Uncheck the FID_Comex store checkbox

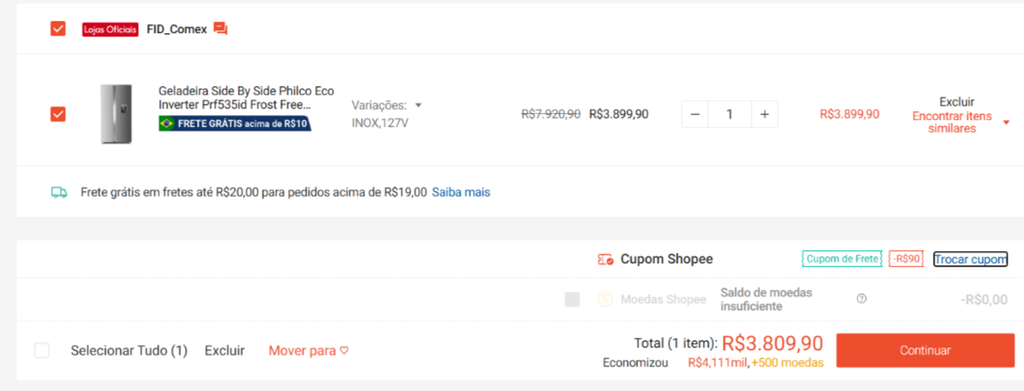pyautogui.click(x=58, y=29)
